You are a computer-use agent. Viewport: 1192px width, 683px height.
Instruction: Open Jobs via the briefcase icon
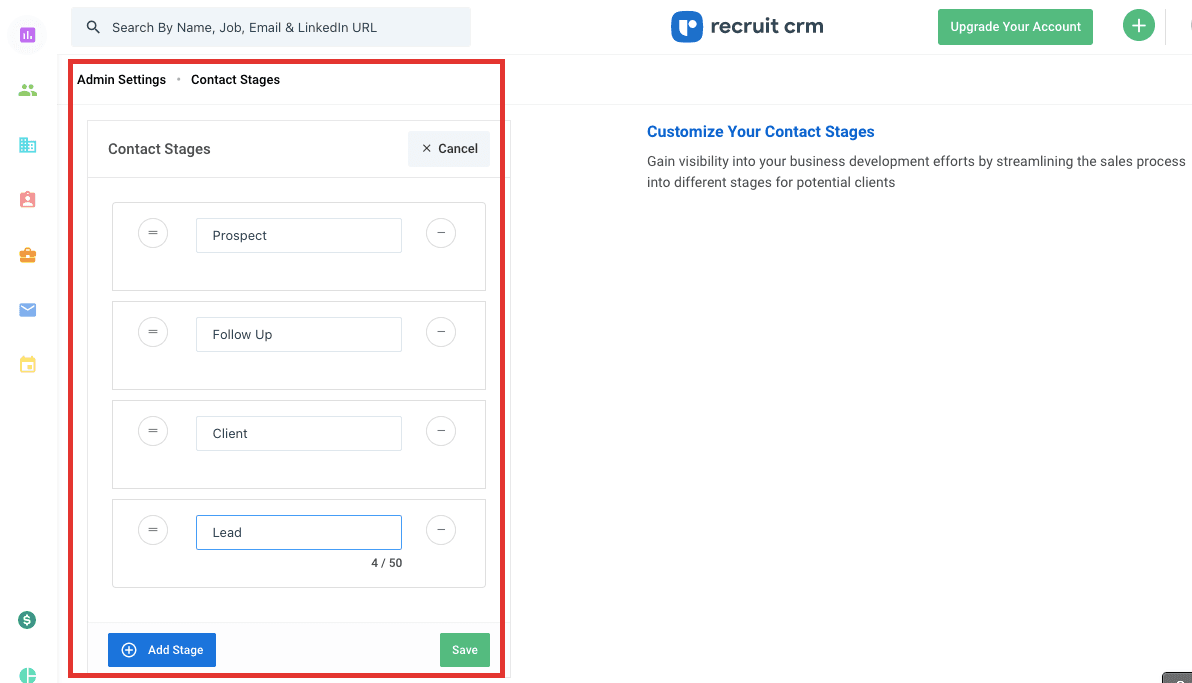[x=27, y=255]
